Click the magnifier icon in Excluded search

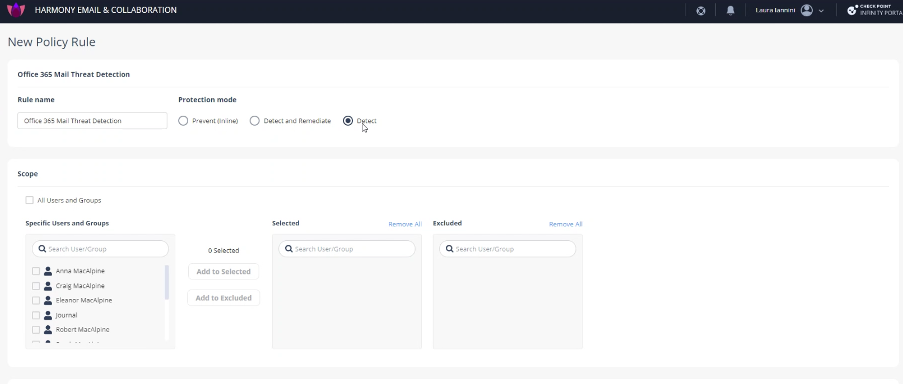[x=449, y=249]
